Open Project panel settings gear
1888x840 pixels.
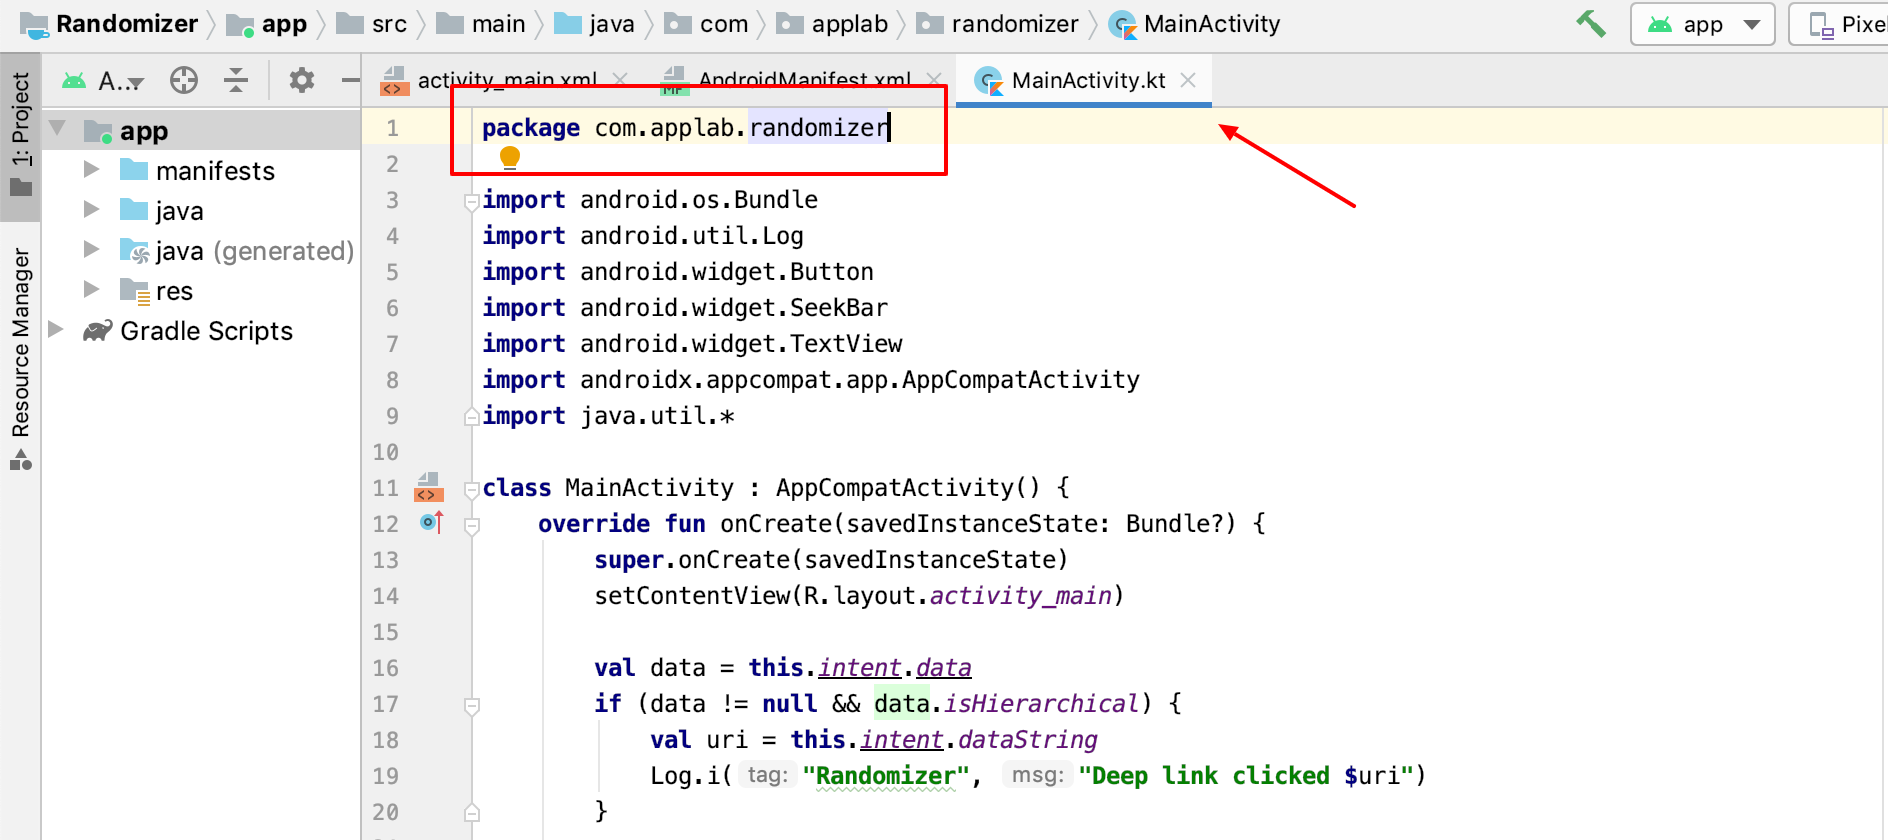click(x=301, y=80)
